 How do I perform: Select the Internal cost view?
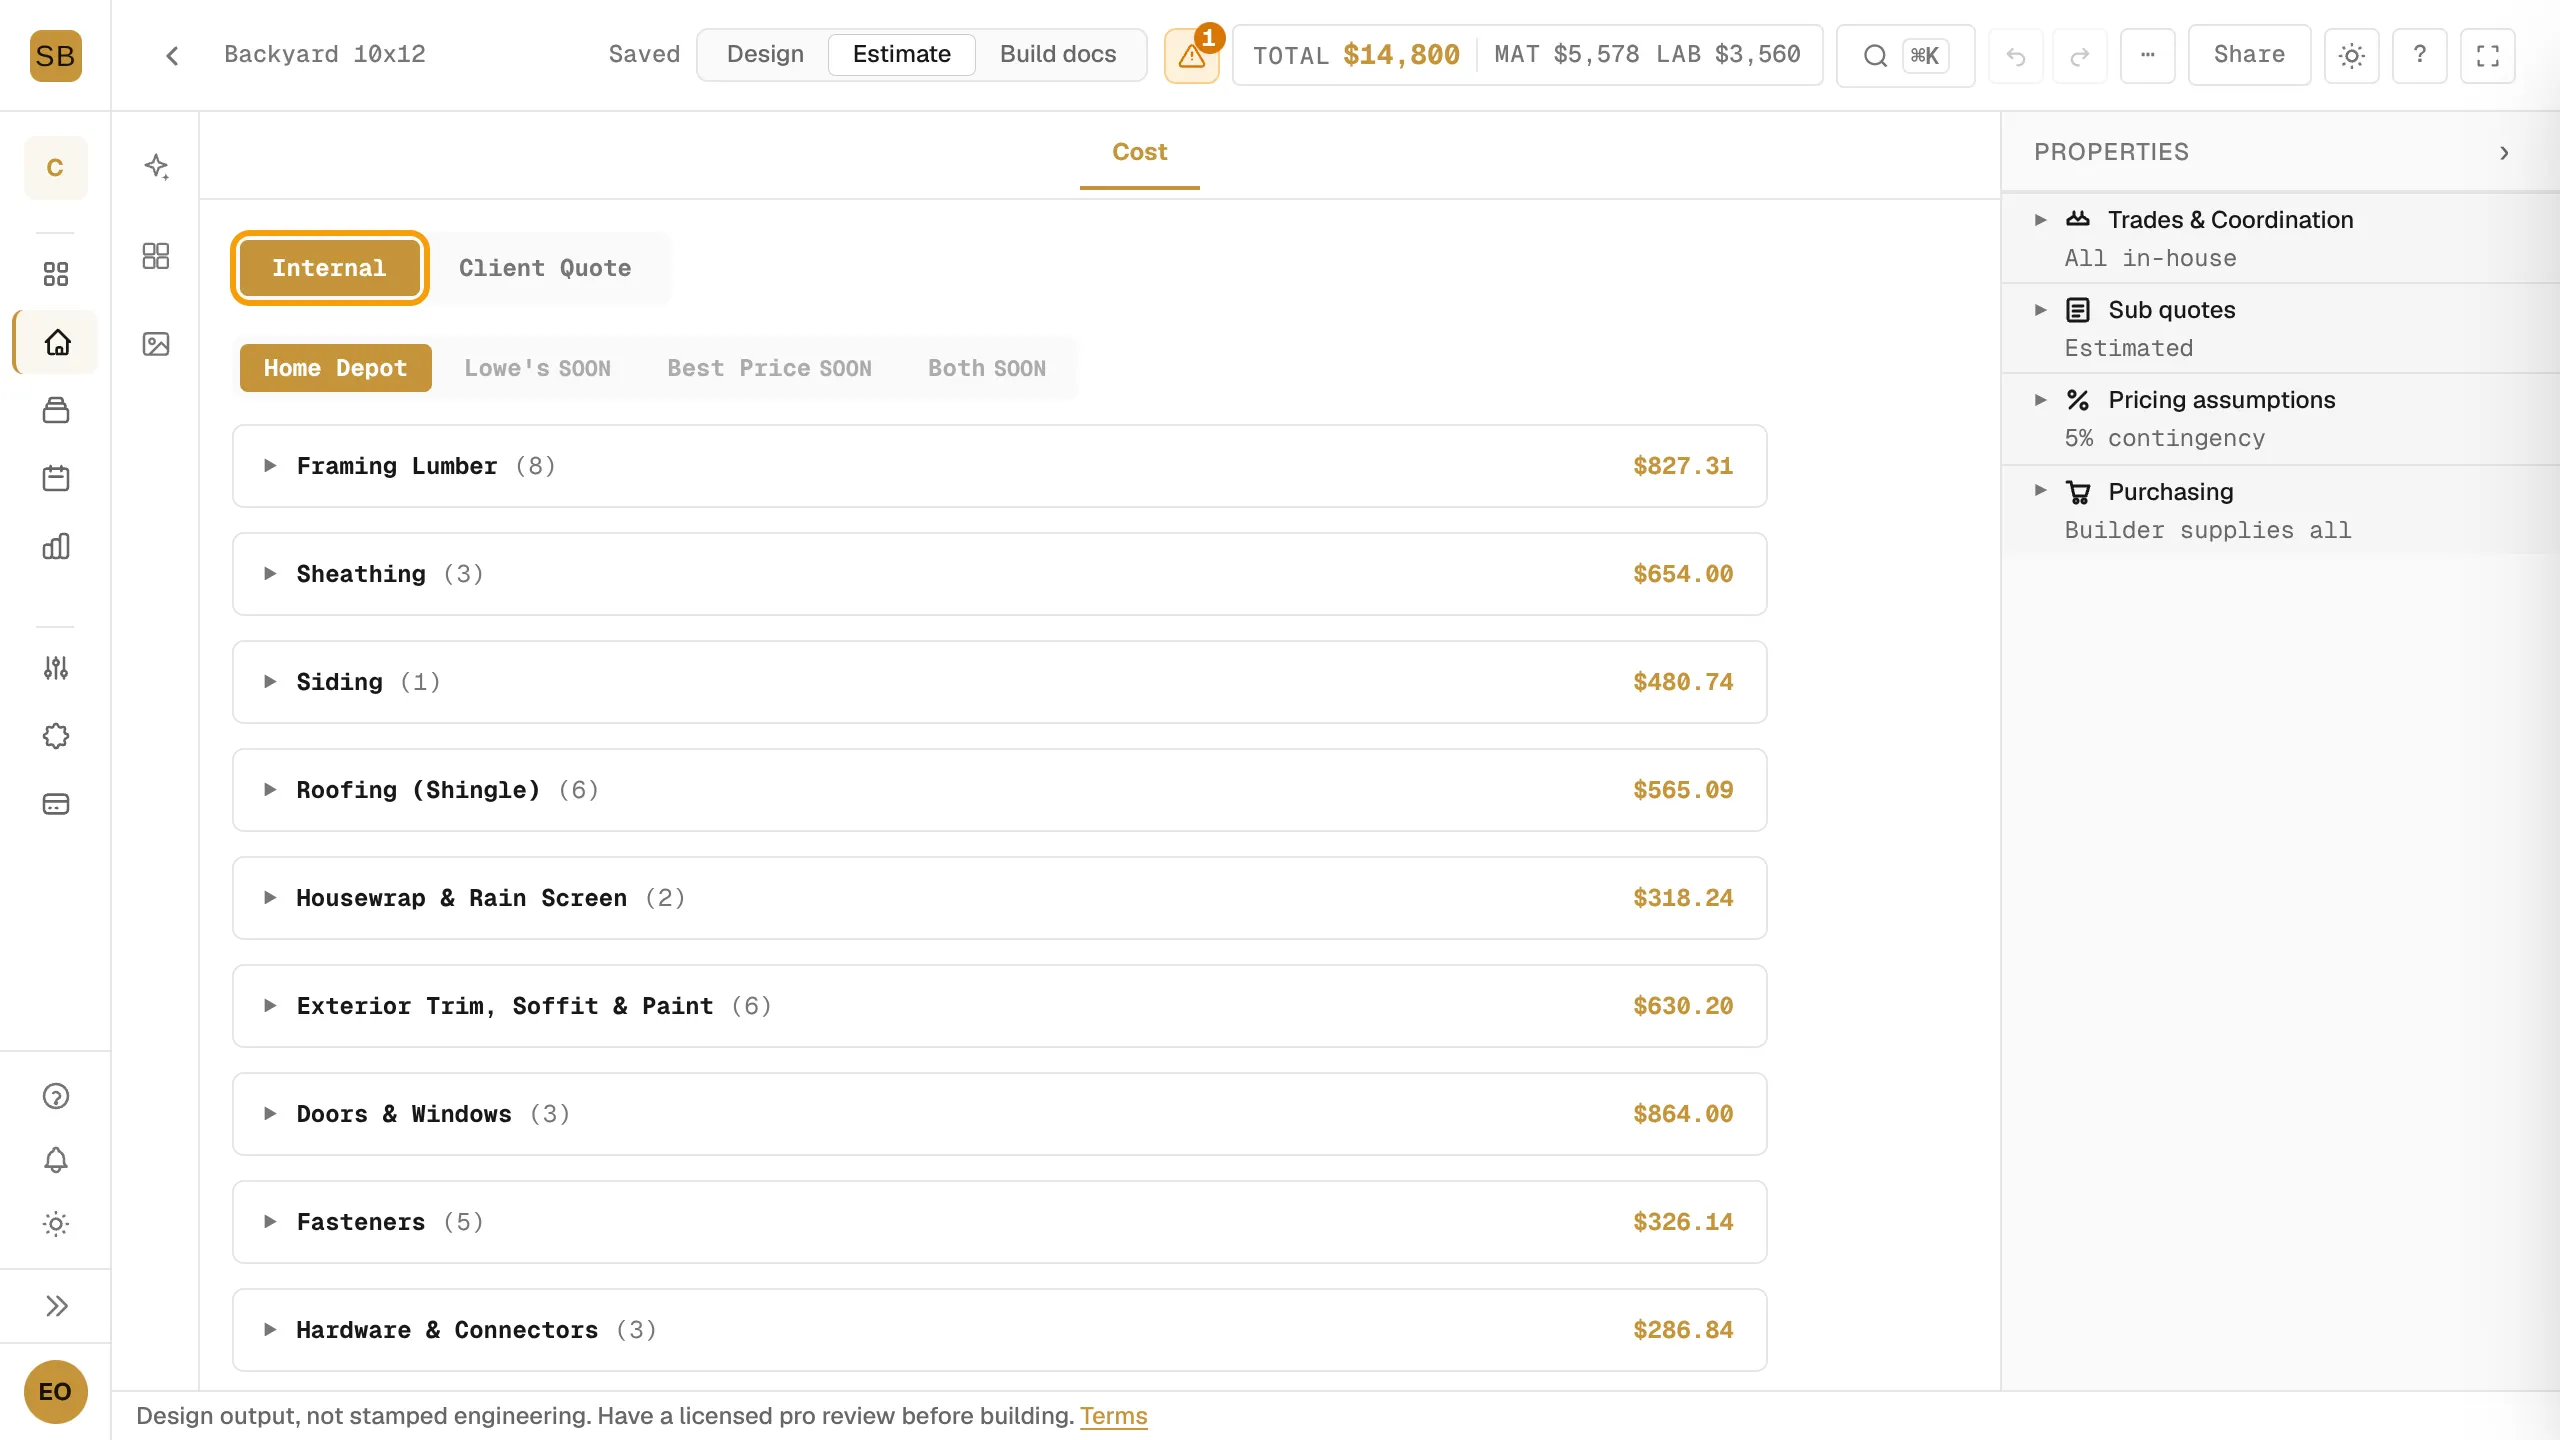pos(329,268)
